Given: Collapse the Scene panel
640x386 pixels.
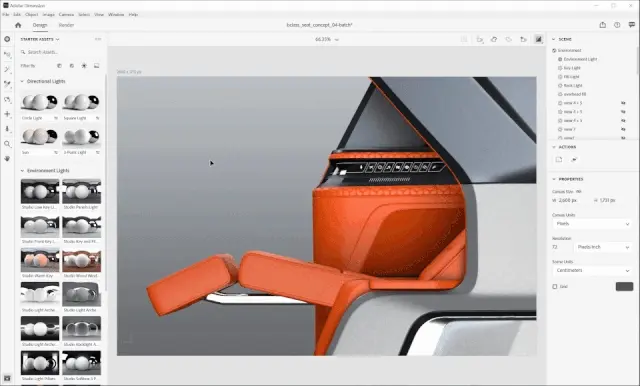Looking at the screenshot, I should pos(554,39).
